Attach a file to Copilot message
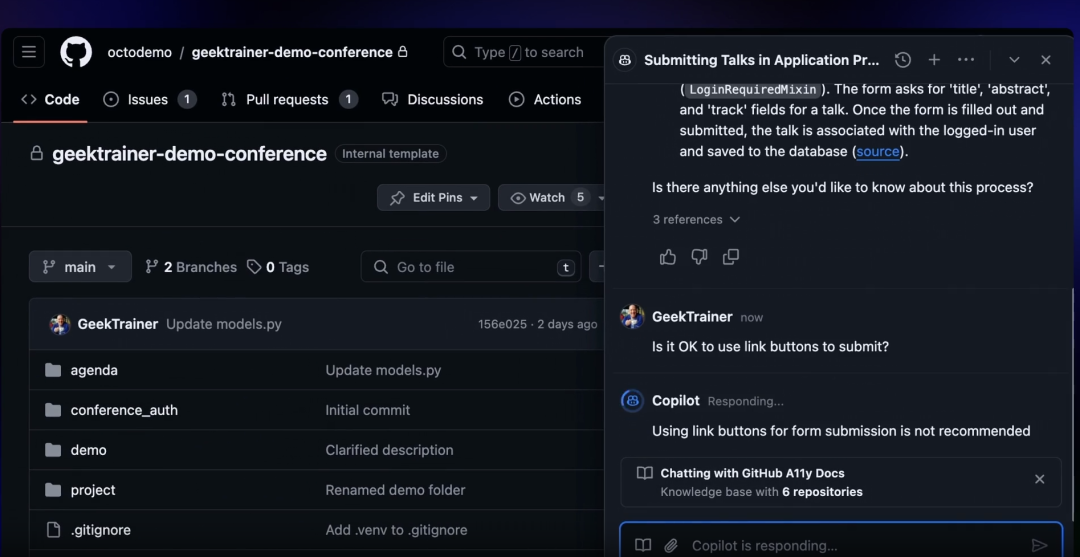The height and width of the screenshot is (557, 1080). point(671,545)
